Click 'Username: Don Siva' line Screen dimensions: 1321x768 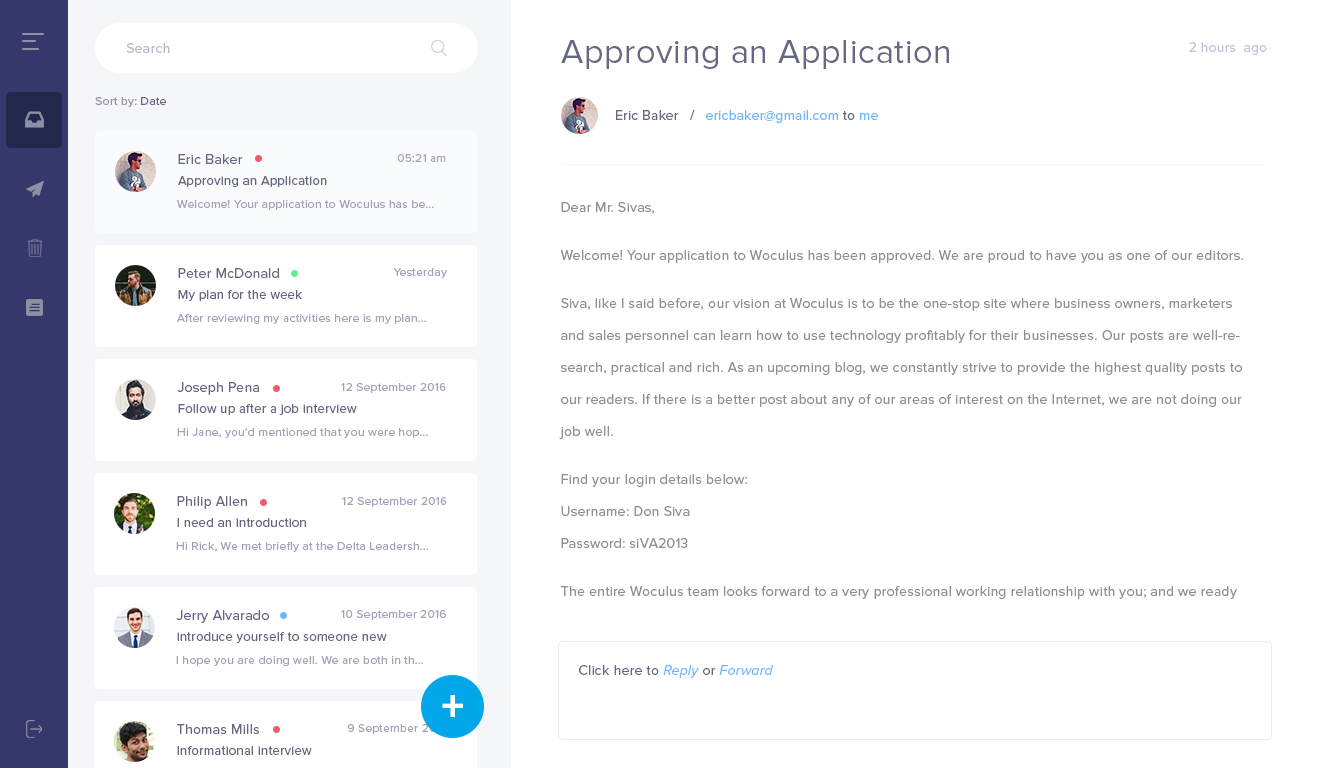point(625,511)
